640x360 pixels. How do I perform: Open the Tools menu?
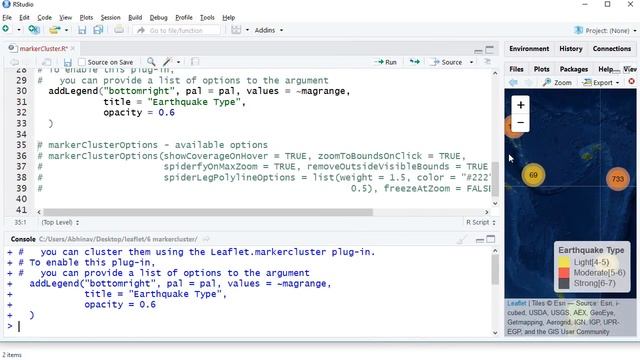[207, 18]
